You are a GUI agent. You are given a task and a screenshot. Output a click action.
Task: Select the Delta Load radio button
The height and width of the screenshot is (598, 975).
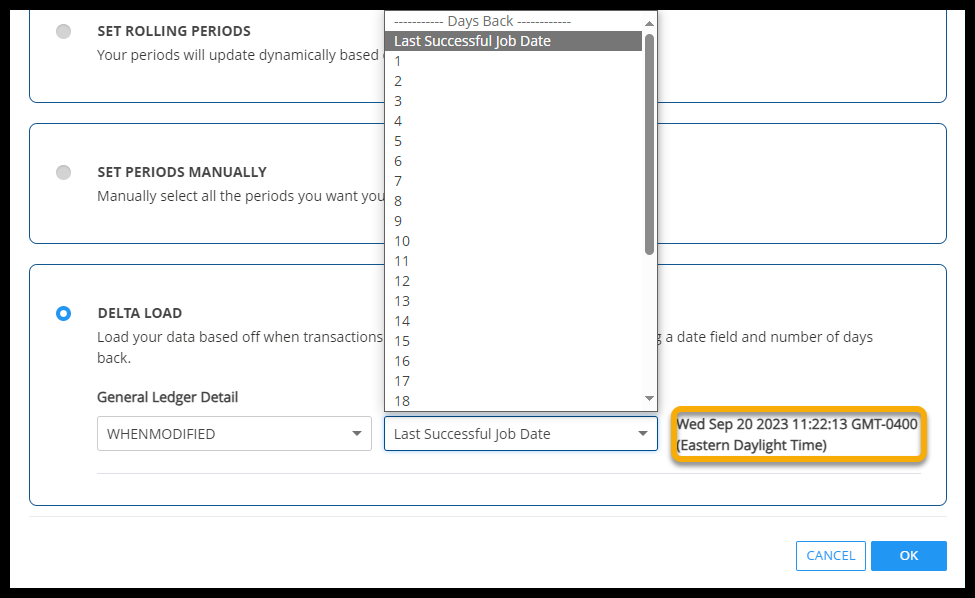point(64,313)
